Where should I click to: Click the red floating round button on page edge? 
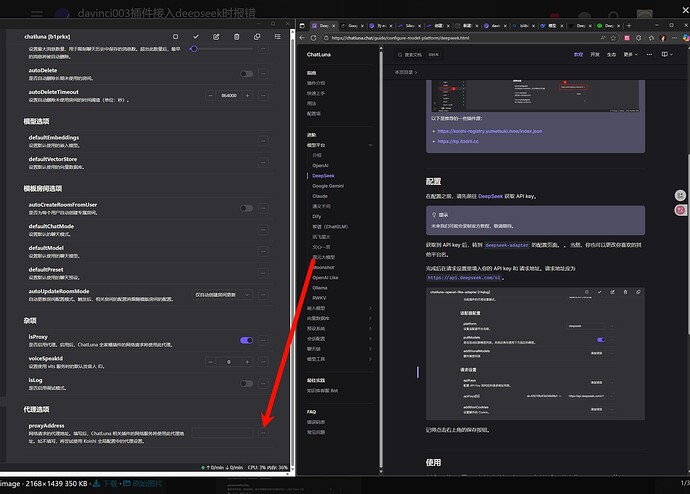click(680, 210)
